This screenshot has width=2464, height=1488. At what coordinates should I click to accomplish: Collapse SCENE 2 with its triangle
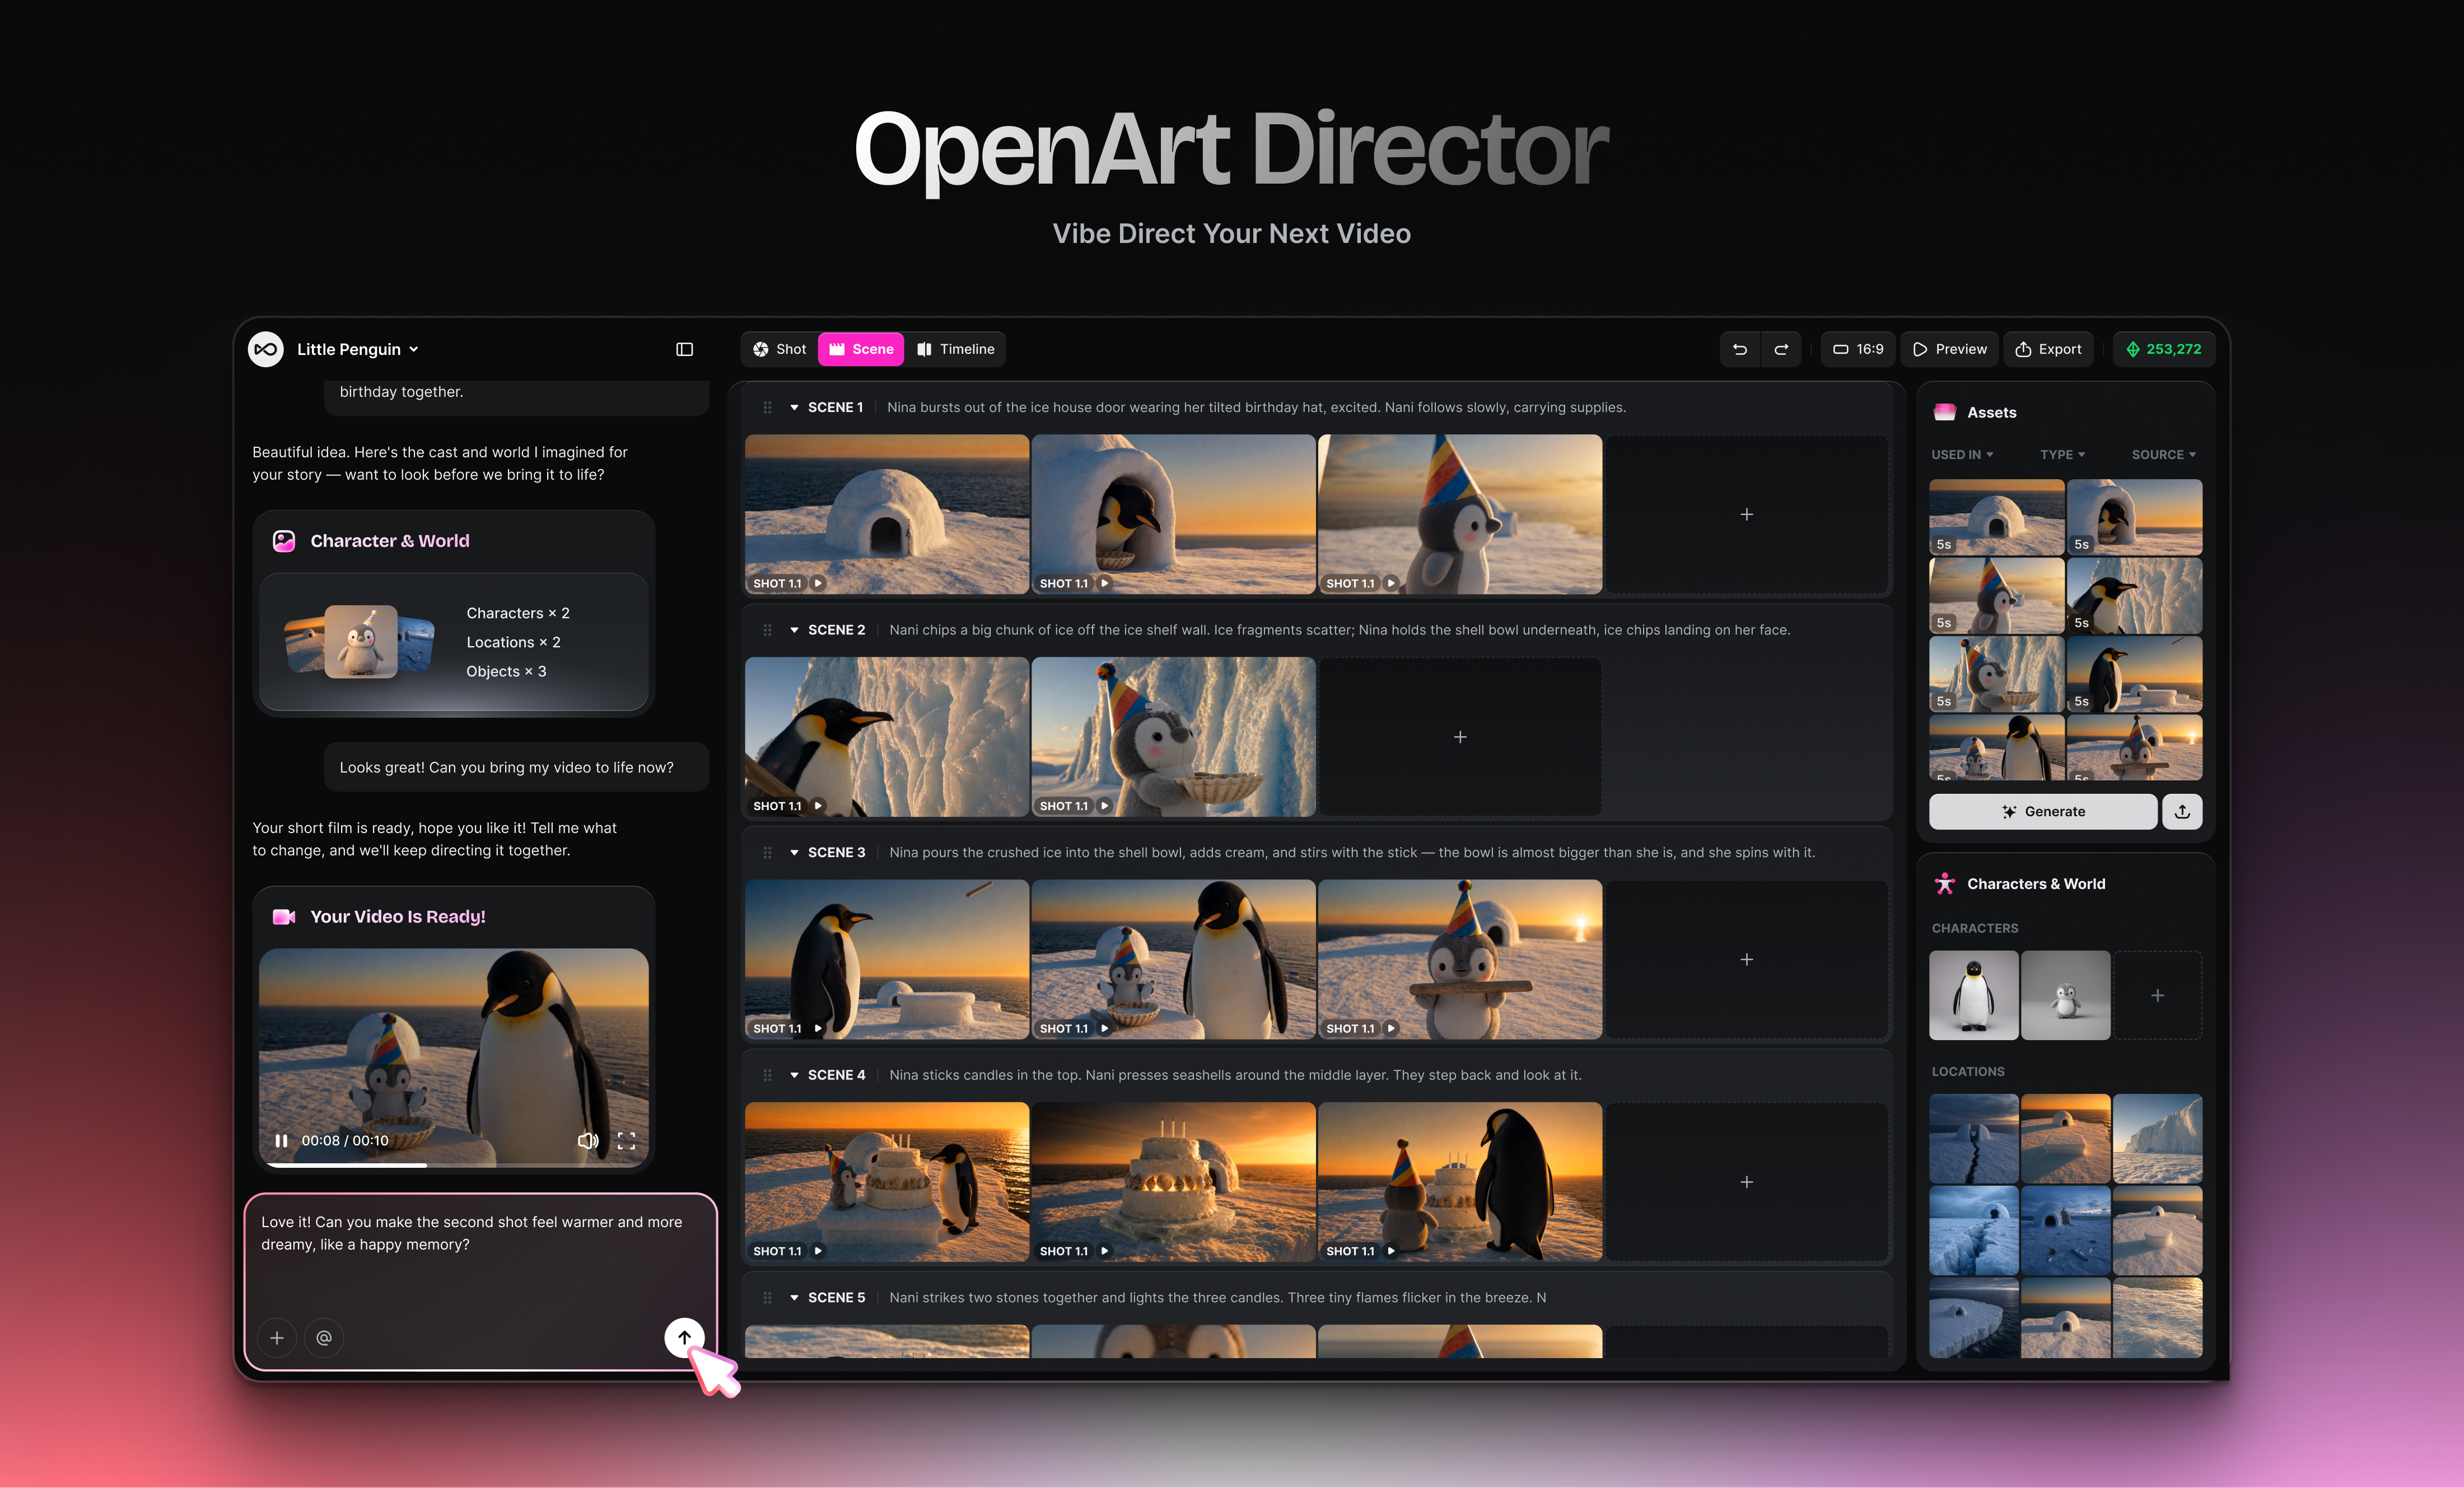[794, 630]
